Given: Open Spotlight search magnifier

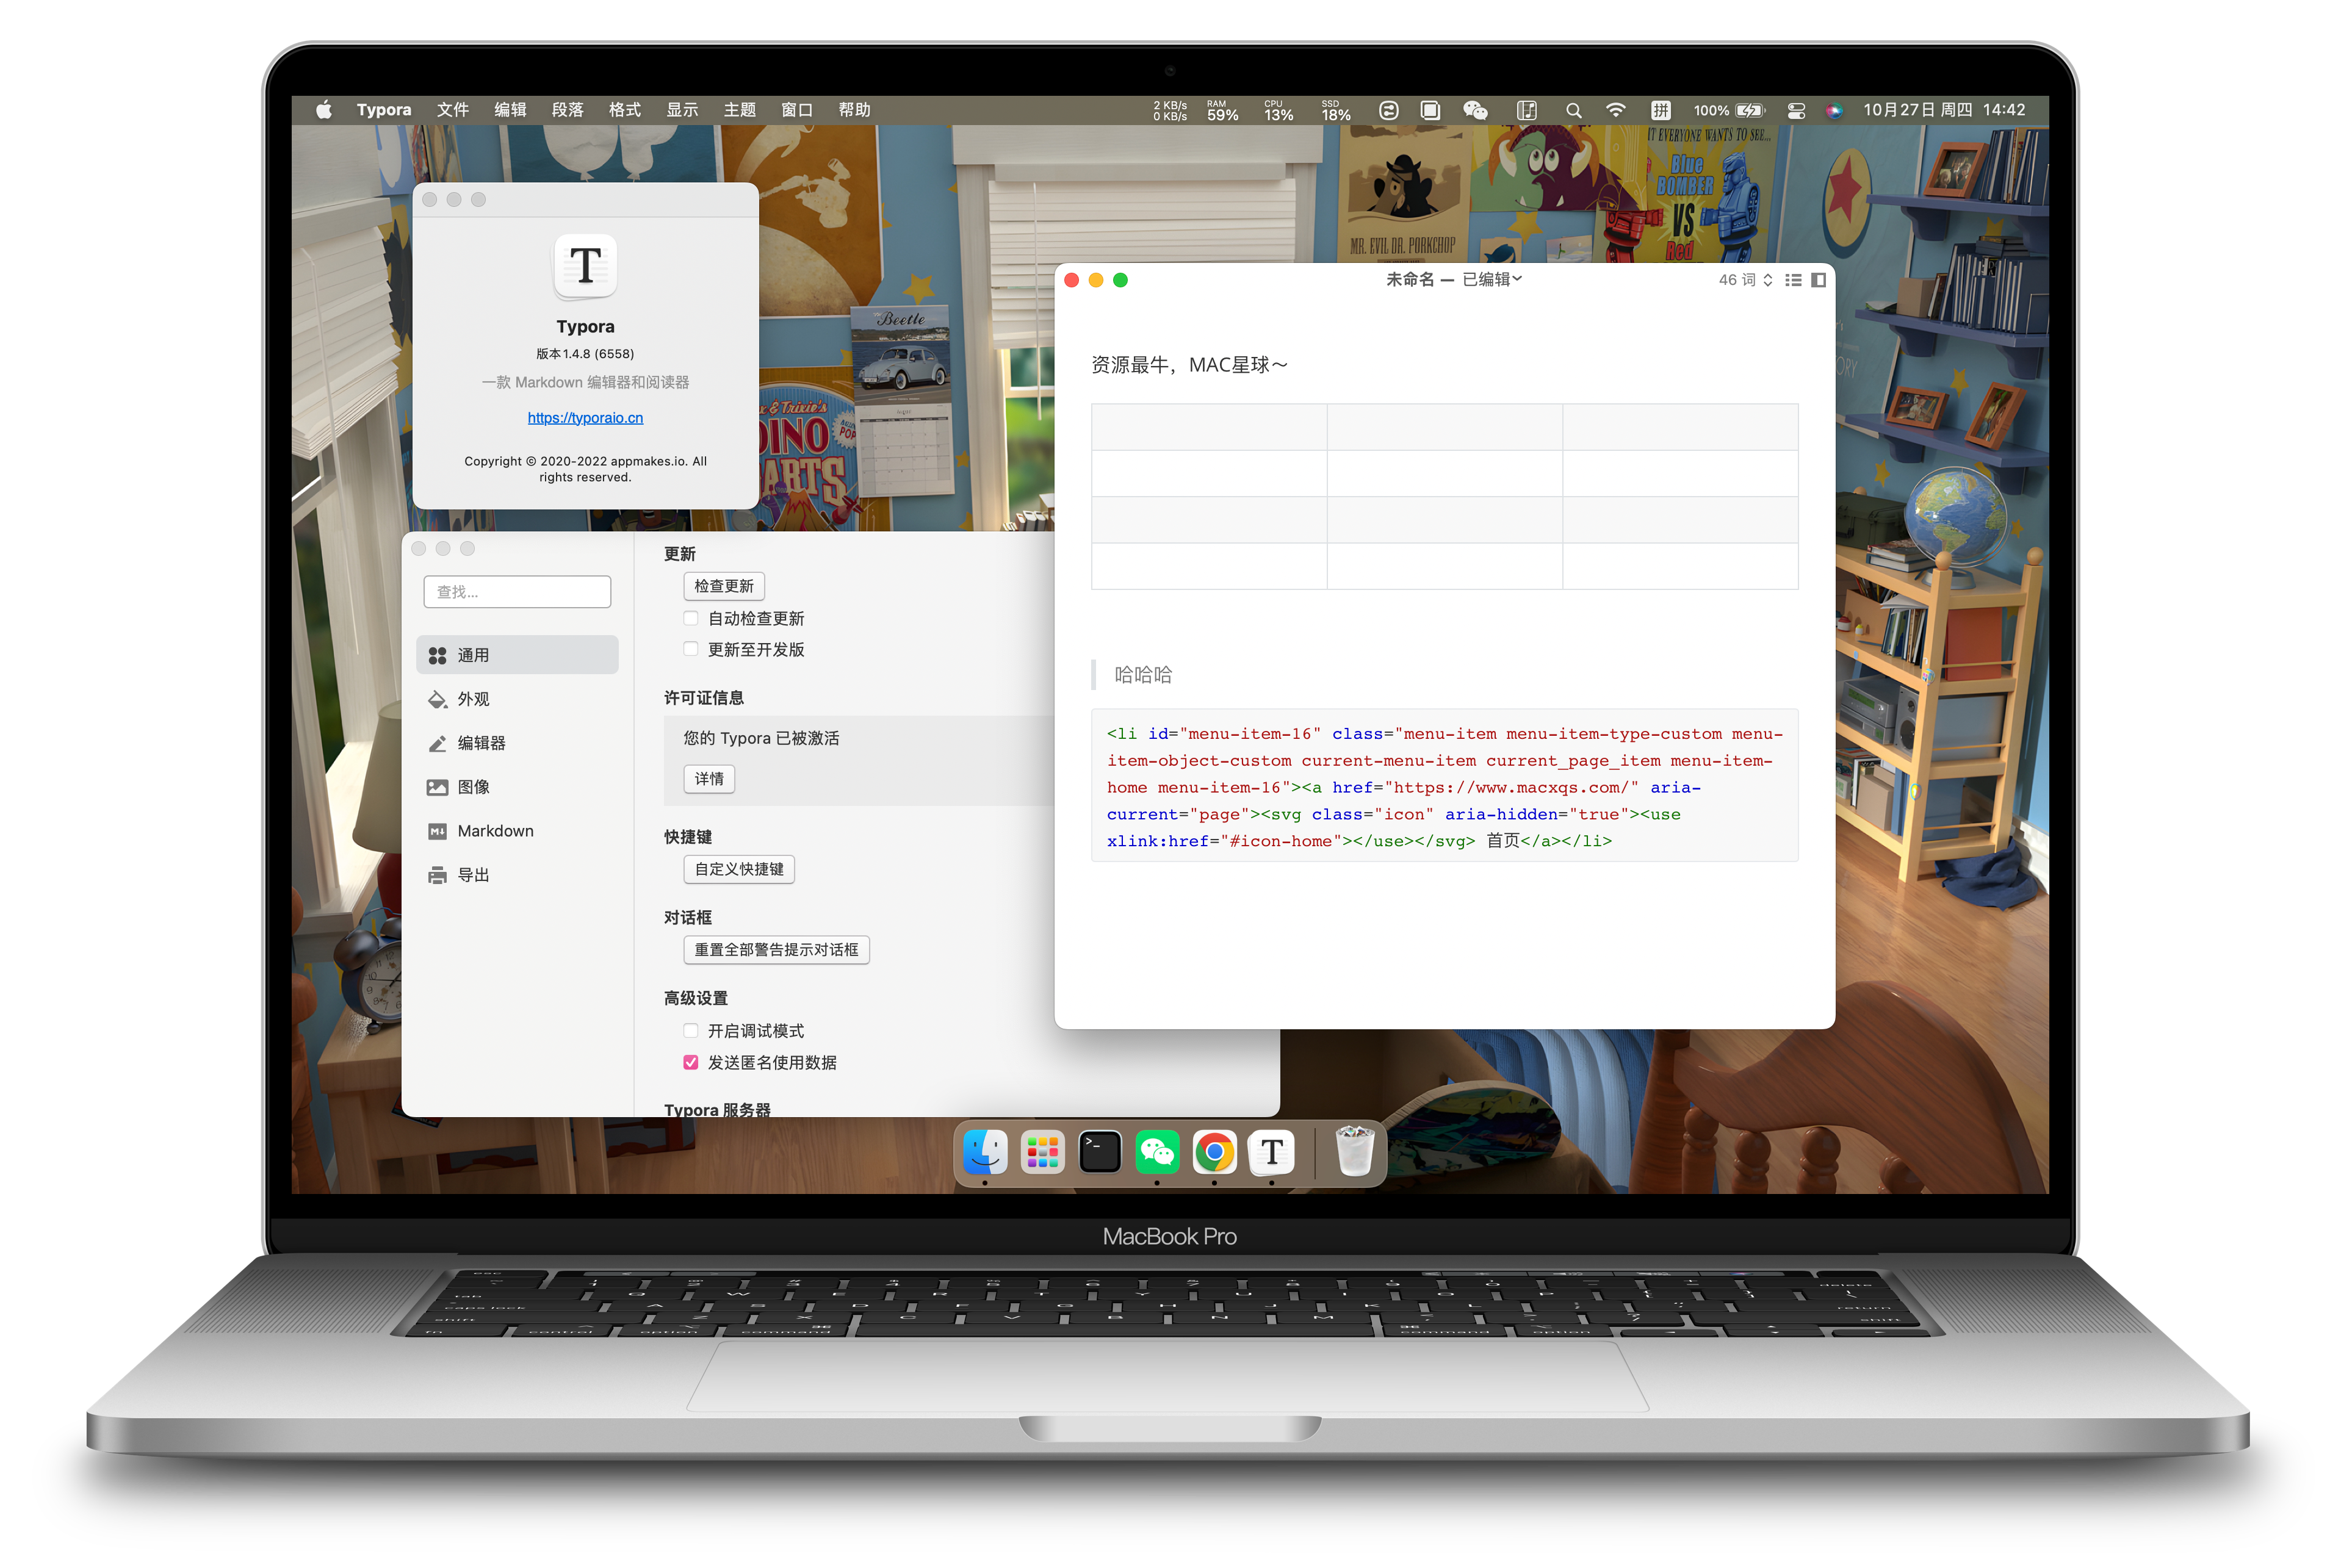Looking at the screenshot, I should (1574, 111).
